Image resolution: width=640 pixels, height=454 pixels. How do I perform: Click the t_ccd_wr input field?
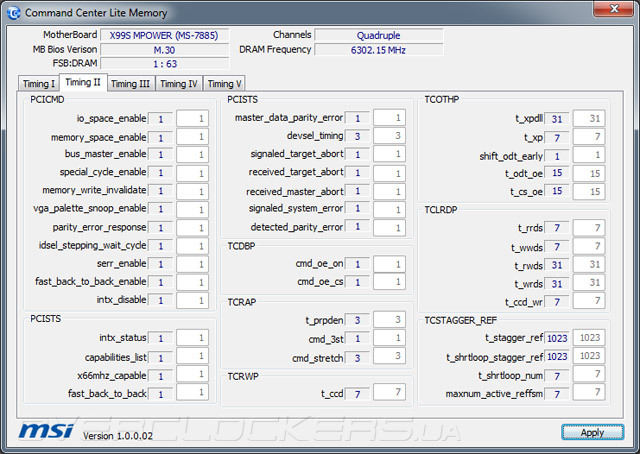589,300
